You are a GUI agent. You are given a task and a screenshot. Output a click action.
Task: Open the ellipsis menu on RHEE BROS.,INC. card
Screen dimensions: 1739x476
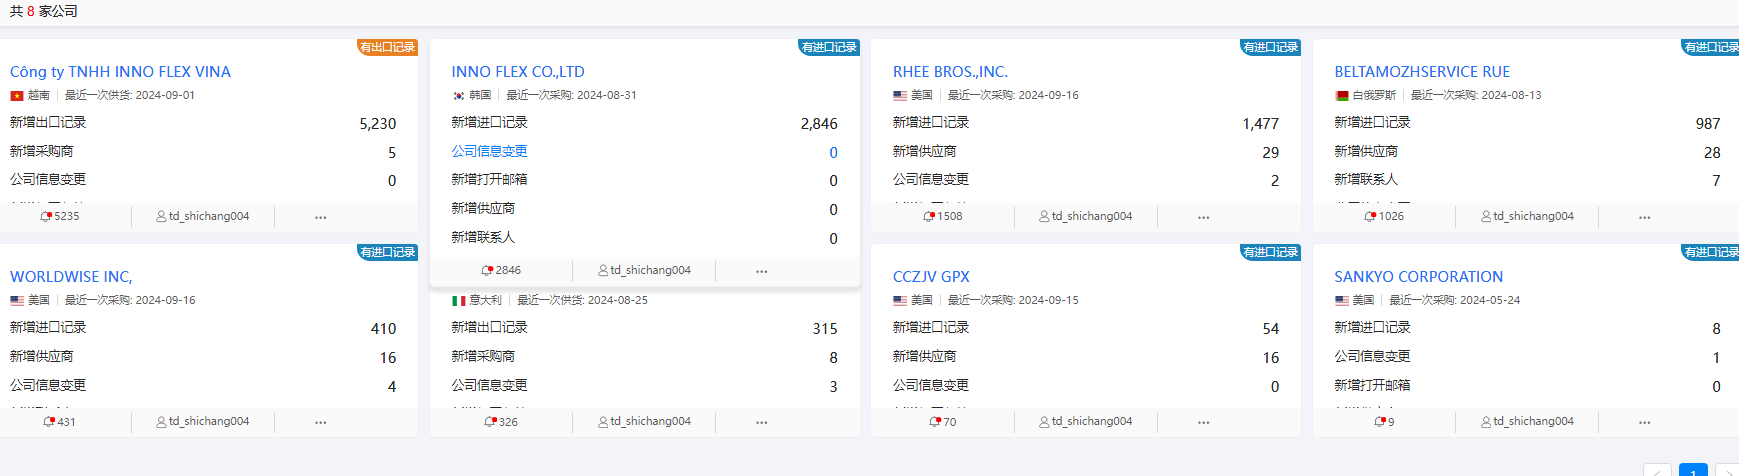coord(1203,217)
